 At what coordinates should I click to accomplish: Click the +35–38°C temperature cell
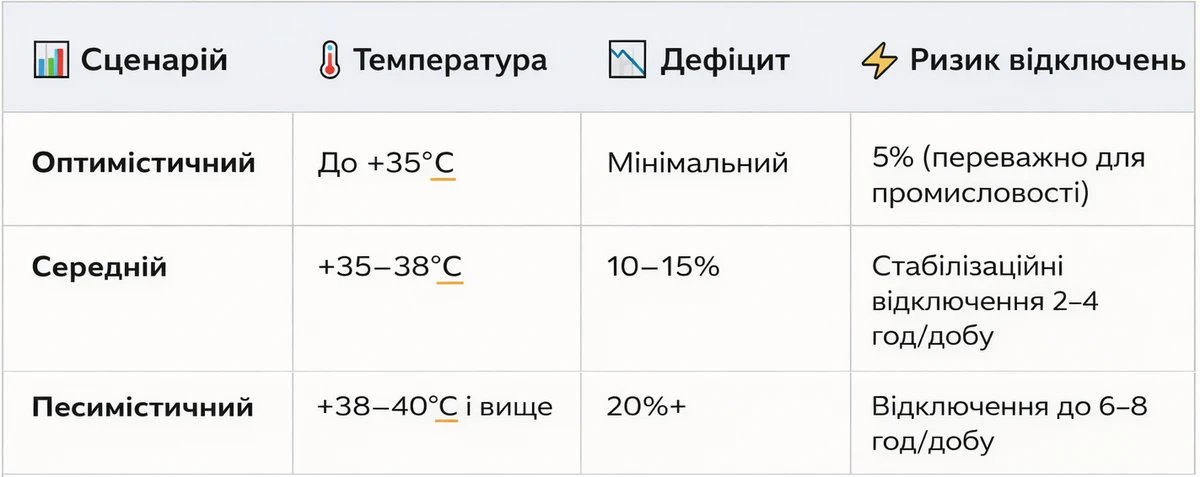tap(389, 267)
